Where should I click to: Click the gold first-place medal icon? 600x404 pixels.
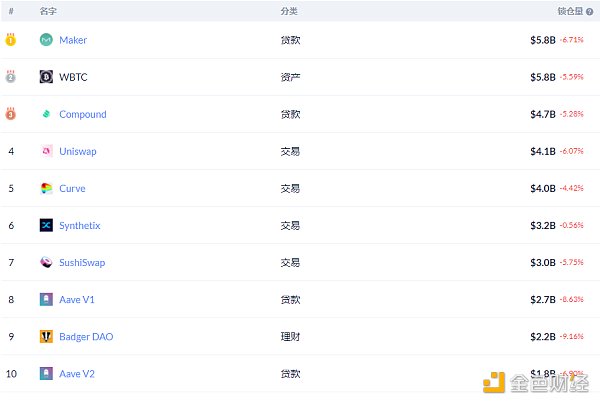pyautogui.click(x=11, y=40)
